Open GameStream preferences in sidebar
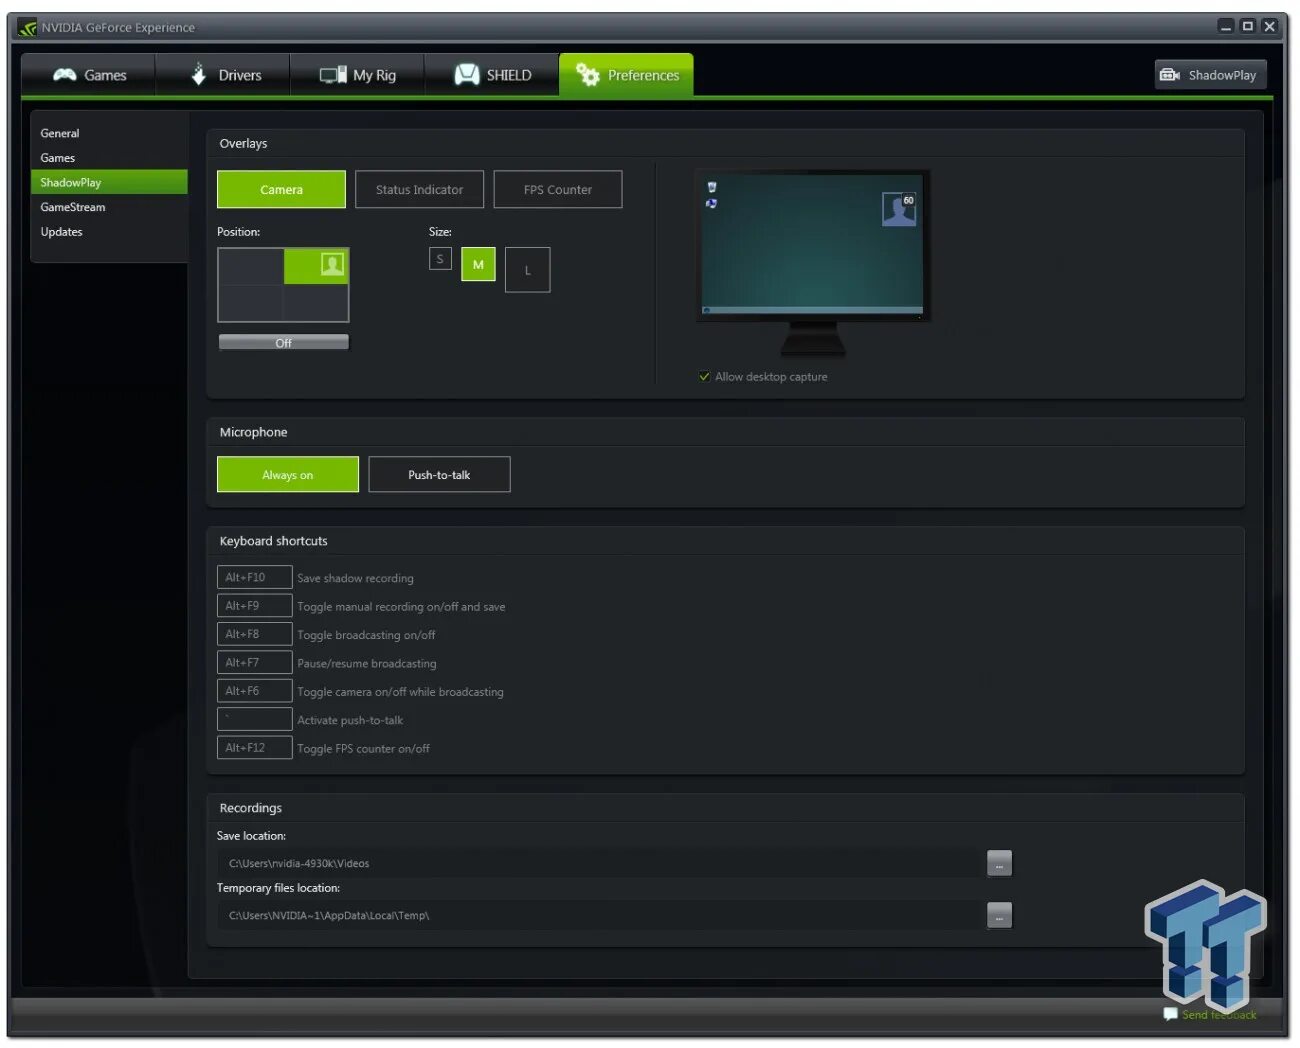1300x1048 pixels. pyautogui.click(x=73, y=207)
